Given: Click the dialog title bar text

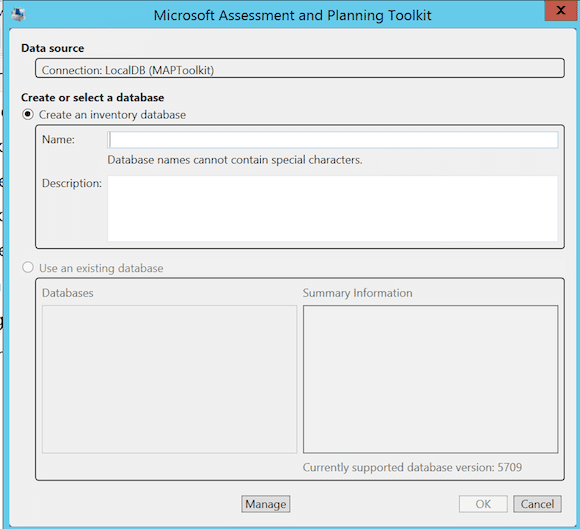Looking at the screenshot, I should 292,15.
